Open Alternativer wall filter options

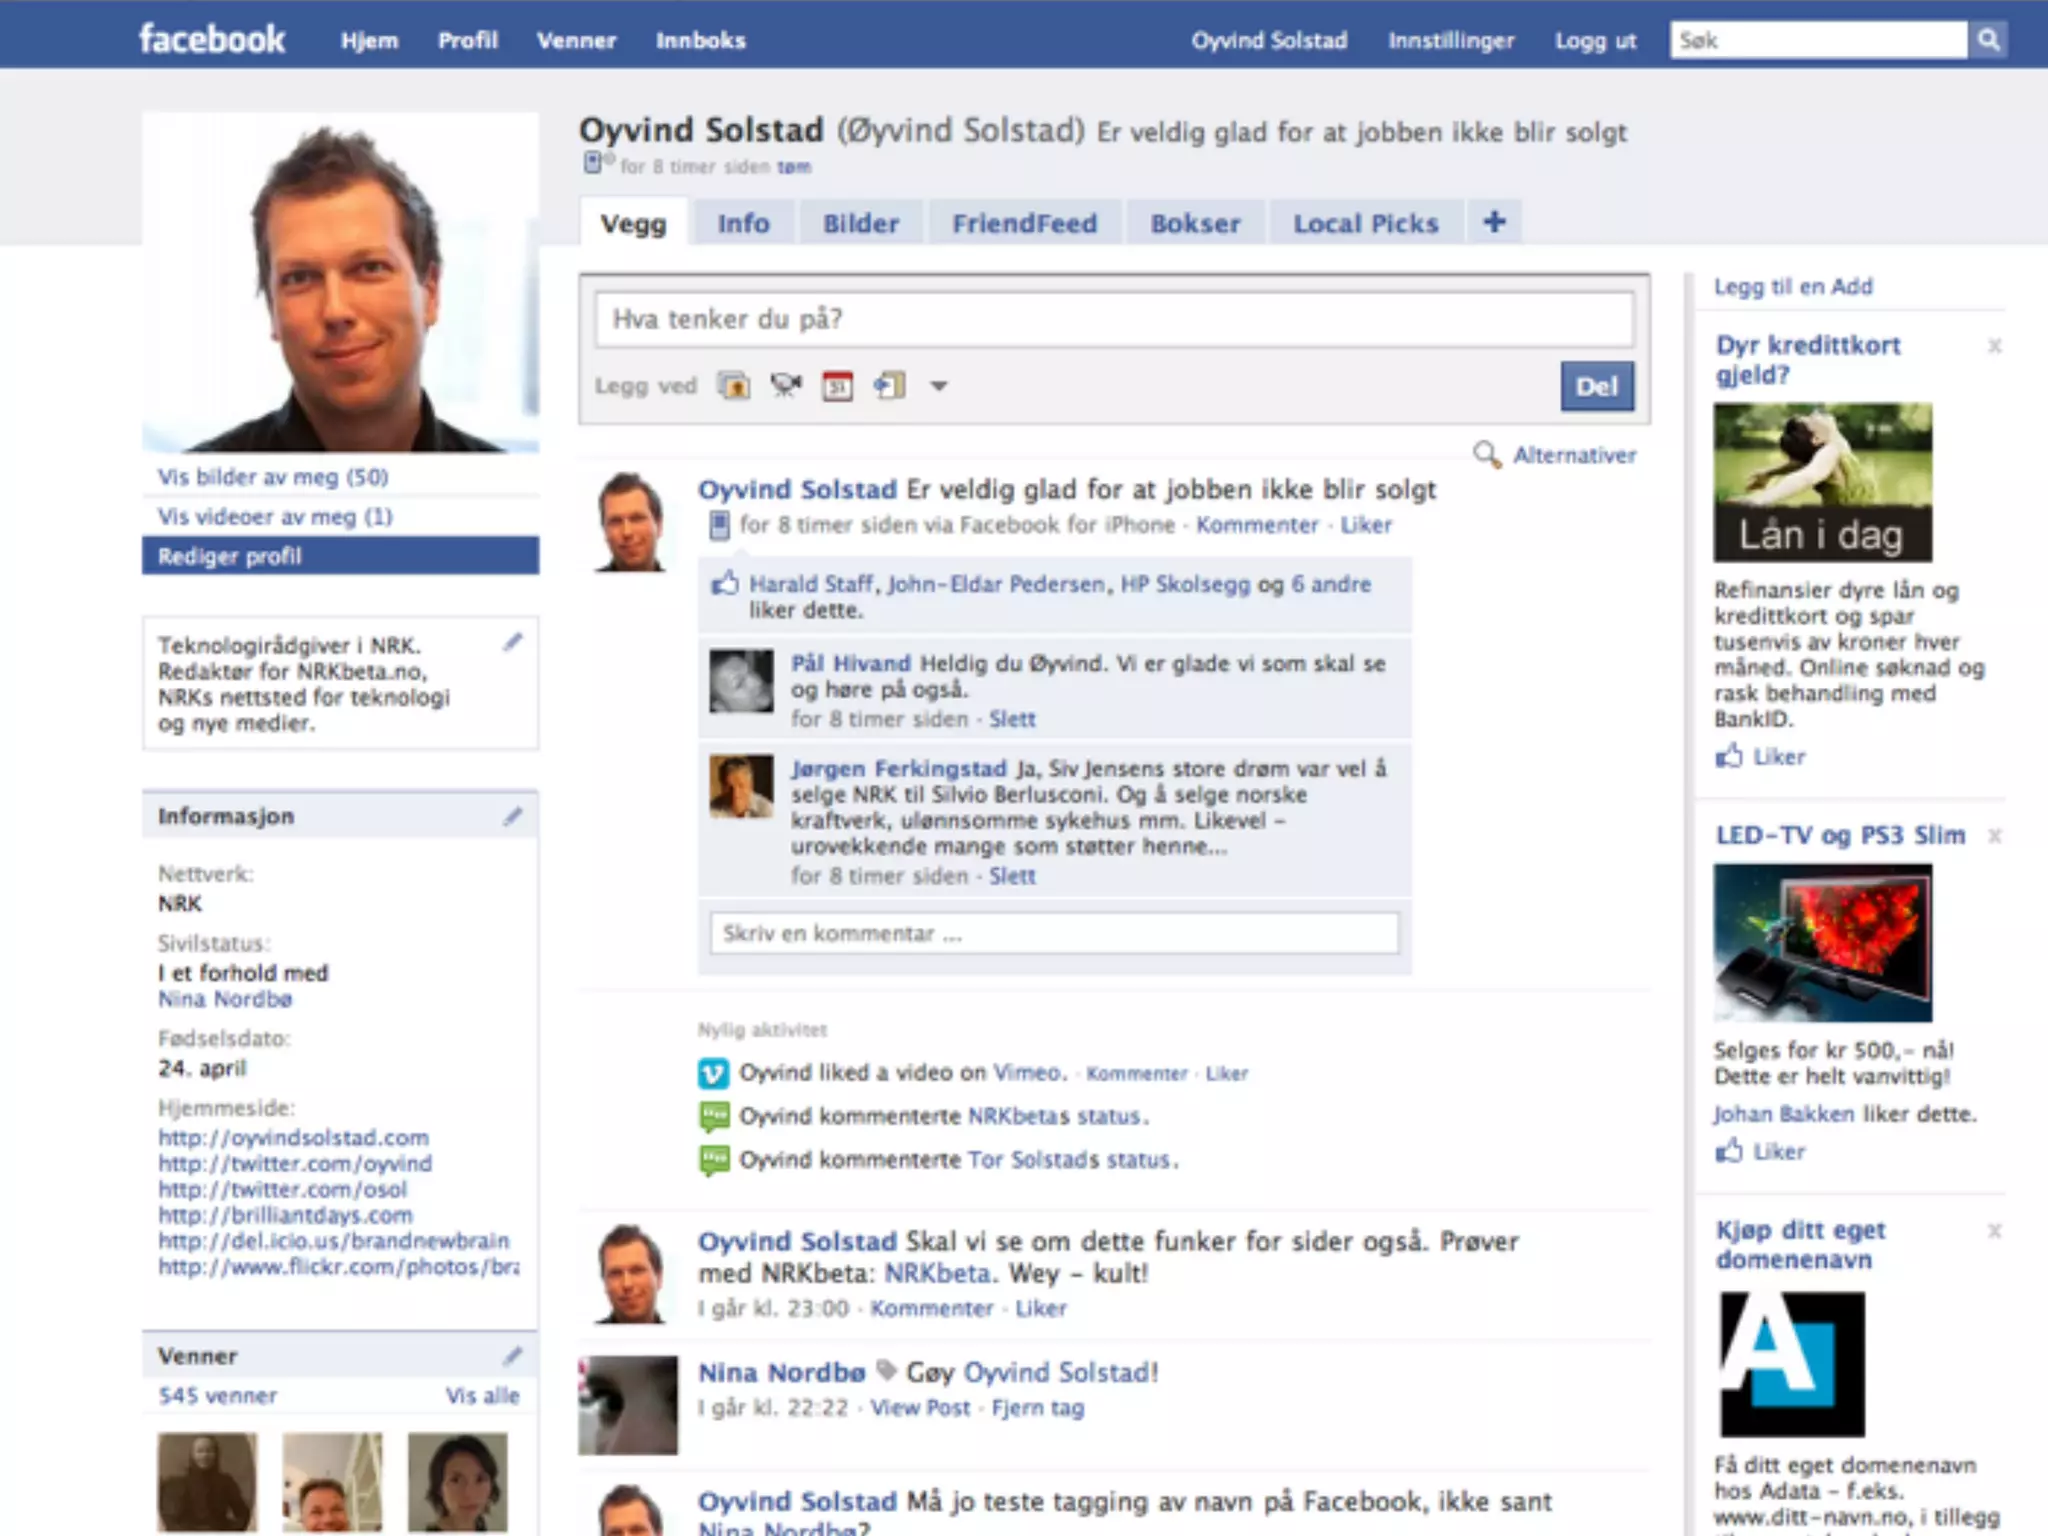pyautogui.click(x=1573, y=455)
